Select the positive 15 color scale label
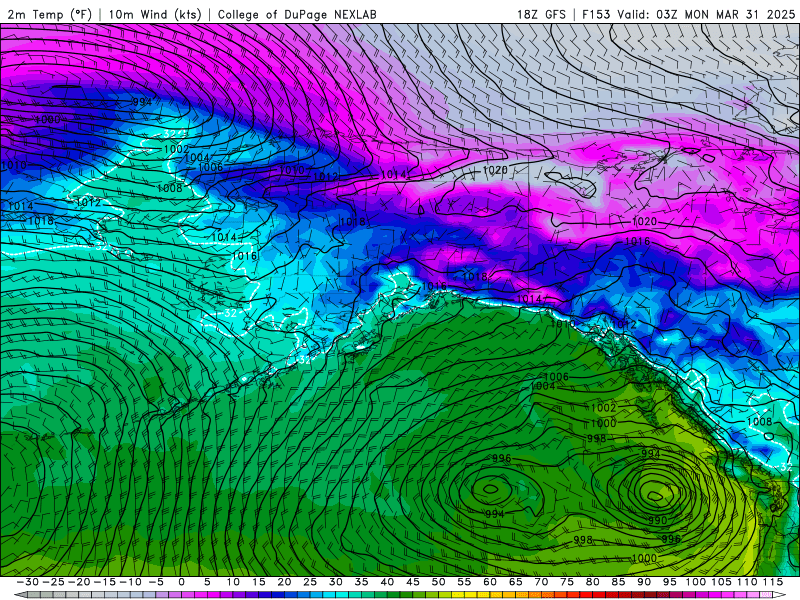This screenshot has width=800, height=600. pos(259,582)
